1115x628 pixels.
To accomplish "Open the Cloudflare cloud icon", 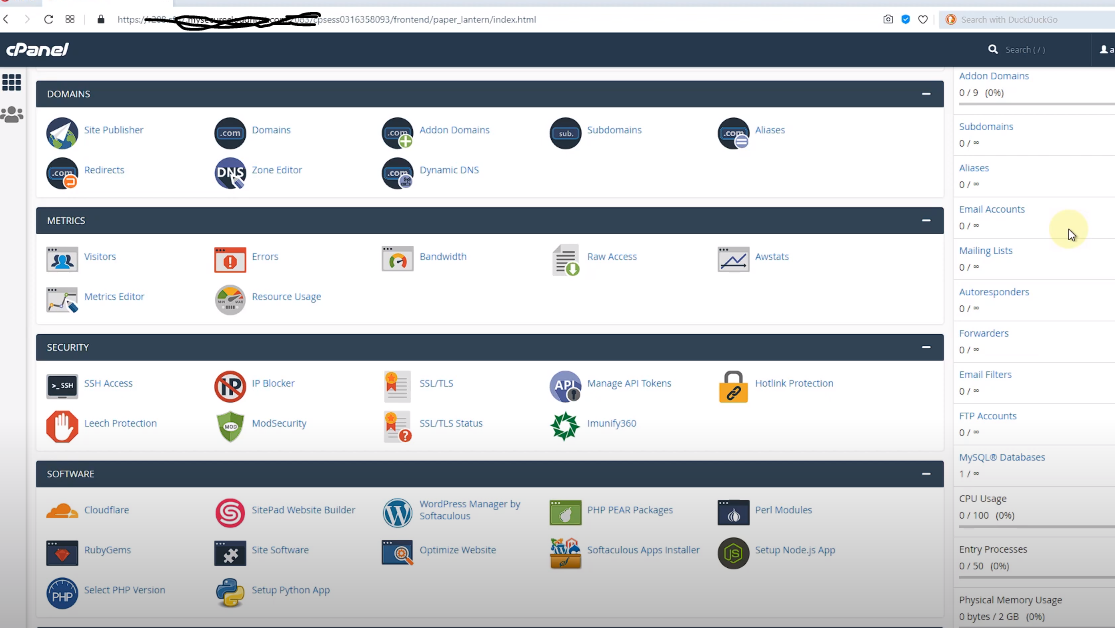I will [x=62, y=511].
